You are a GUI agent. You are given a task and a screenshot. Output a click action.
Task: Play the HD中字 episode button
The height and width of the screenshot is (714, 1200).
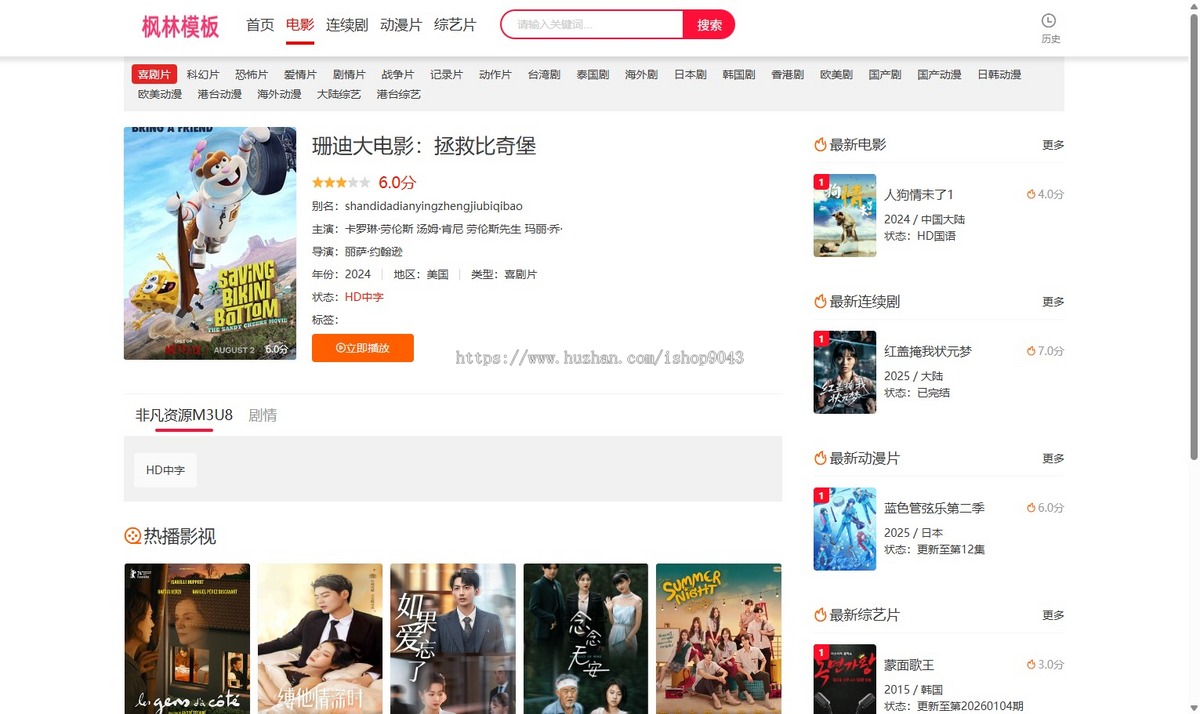pyautogui.click(x=165, y=470)
